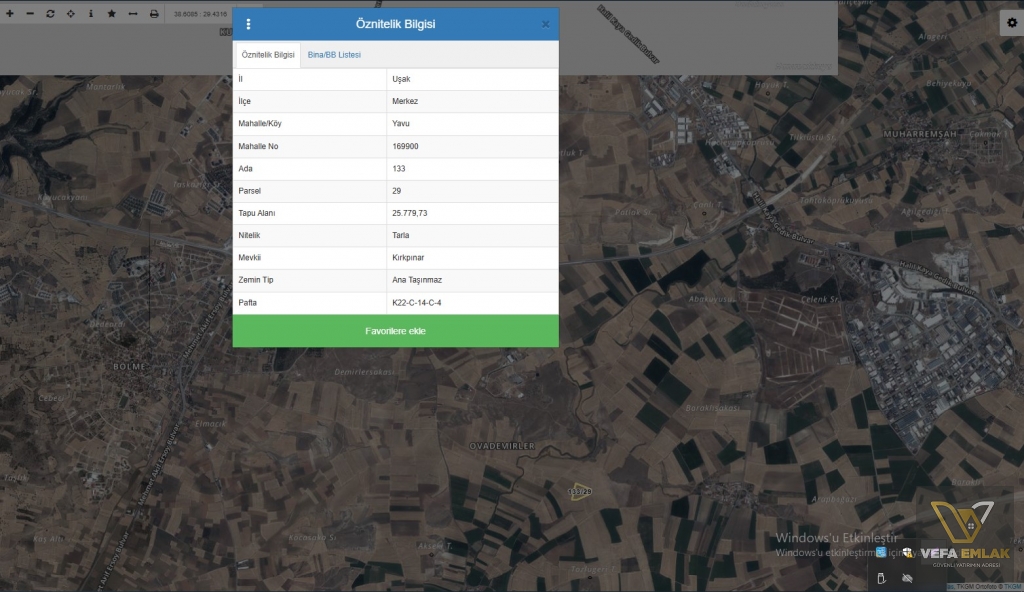Click the coordinates display in toolbar
The height and width of the screenshot is (592, 1024).
200,14
